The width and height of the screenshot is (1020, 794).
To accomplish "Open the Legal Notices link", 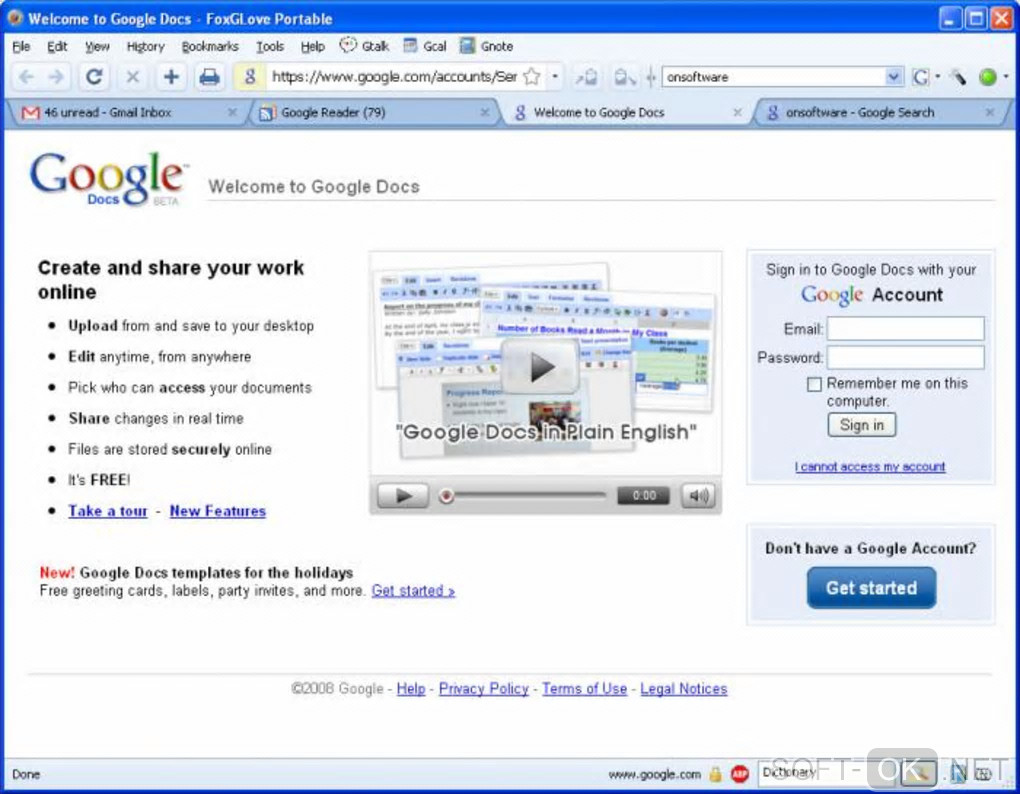I will [684, 689].
